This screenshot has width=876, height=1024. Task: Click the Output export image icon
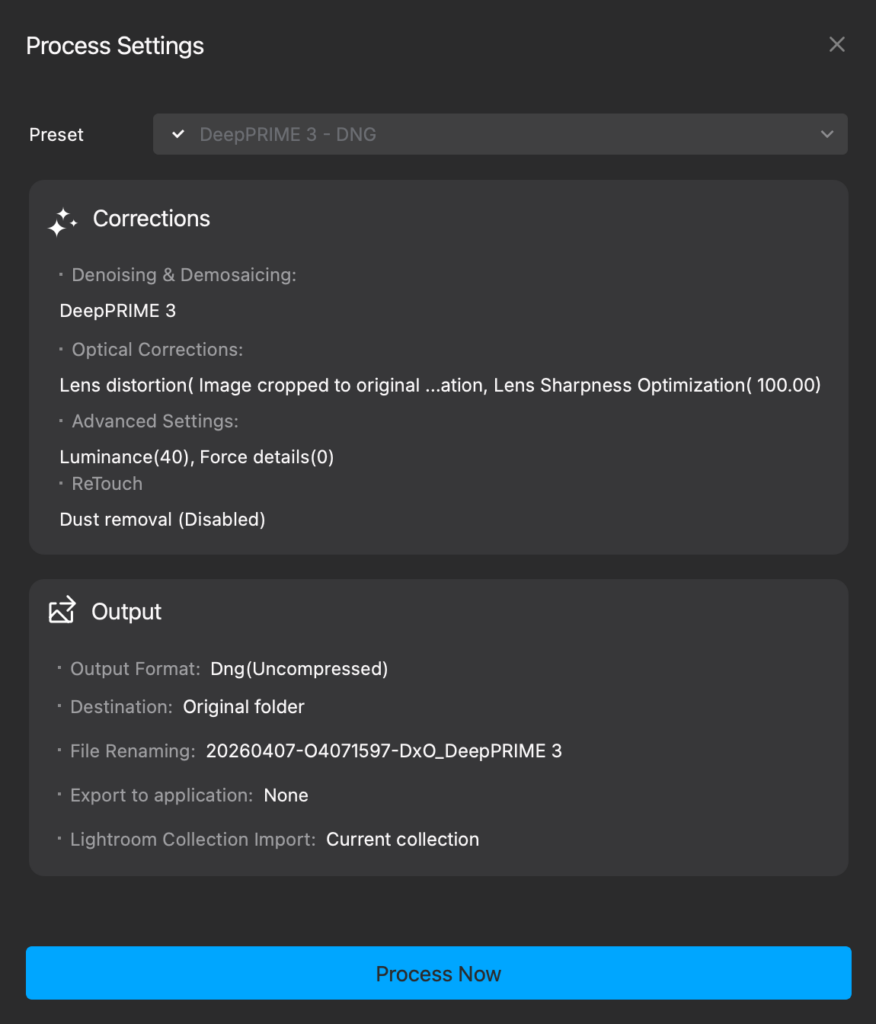(x=62, y=610)
